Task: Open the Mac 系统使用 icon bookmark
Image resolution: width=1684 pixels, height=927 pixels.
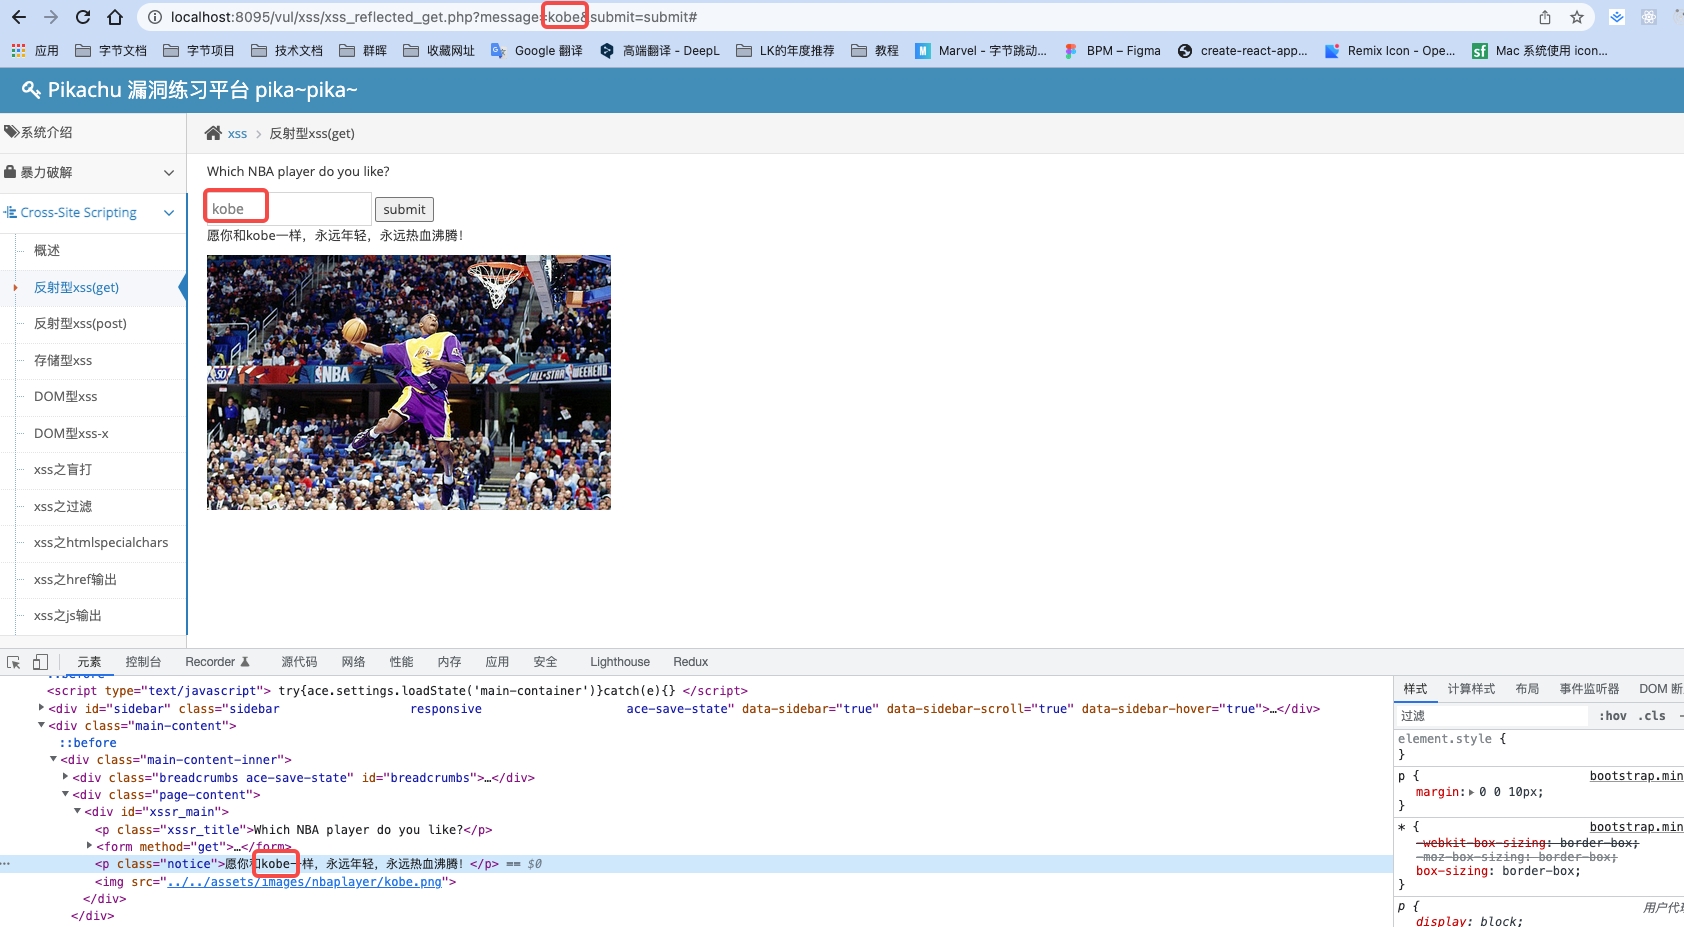Action: click(x=1540, y=50)
